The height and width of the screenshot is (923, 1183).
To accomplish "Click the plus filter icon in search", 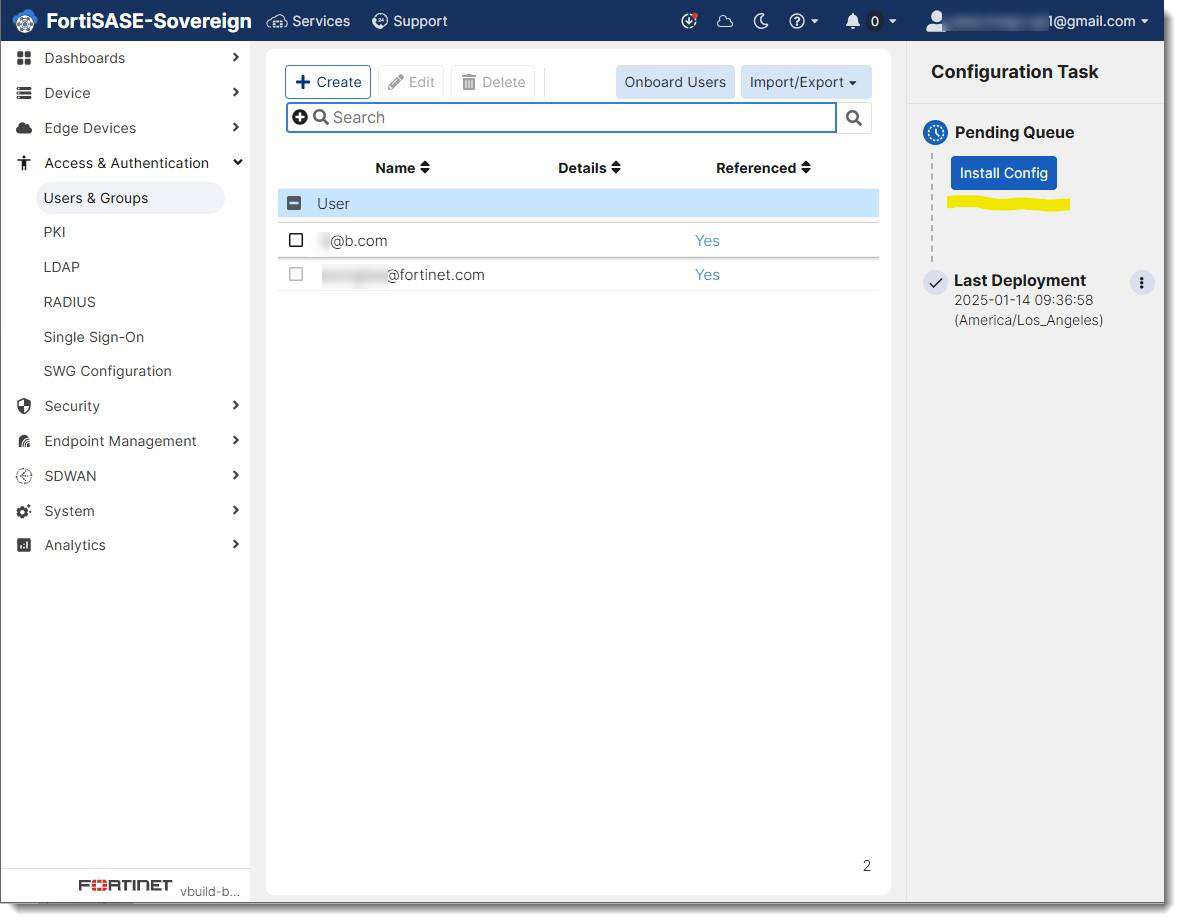I will [x=300, y=117].
